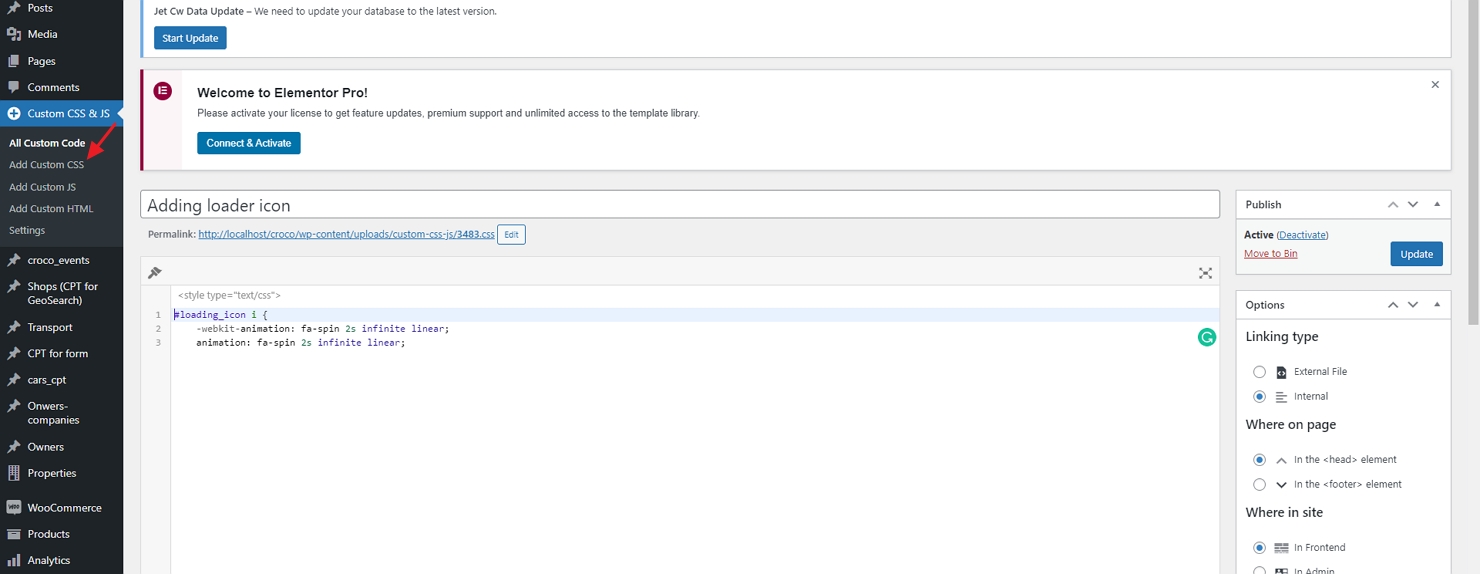The image size is (1480, 574).
Task: Click code line 2 webkit-animation
Action: point(323,329)
